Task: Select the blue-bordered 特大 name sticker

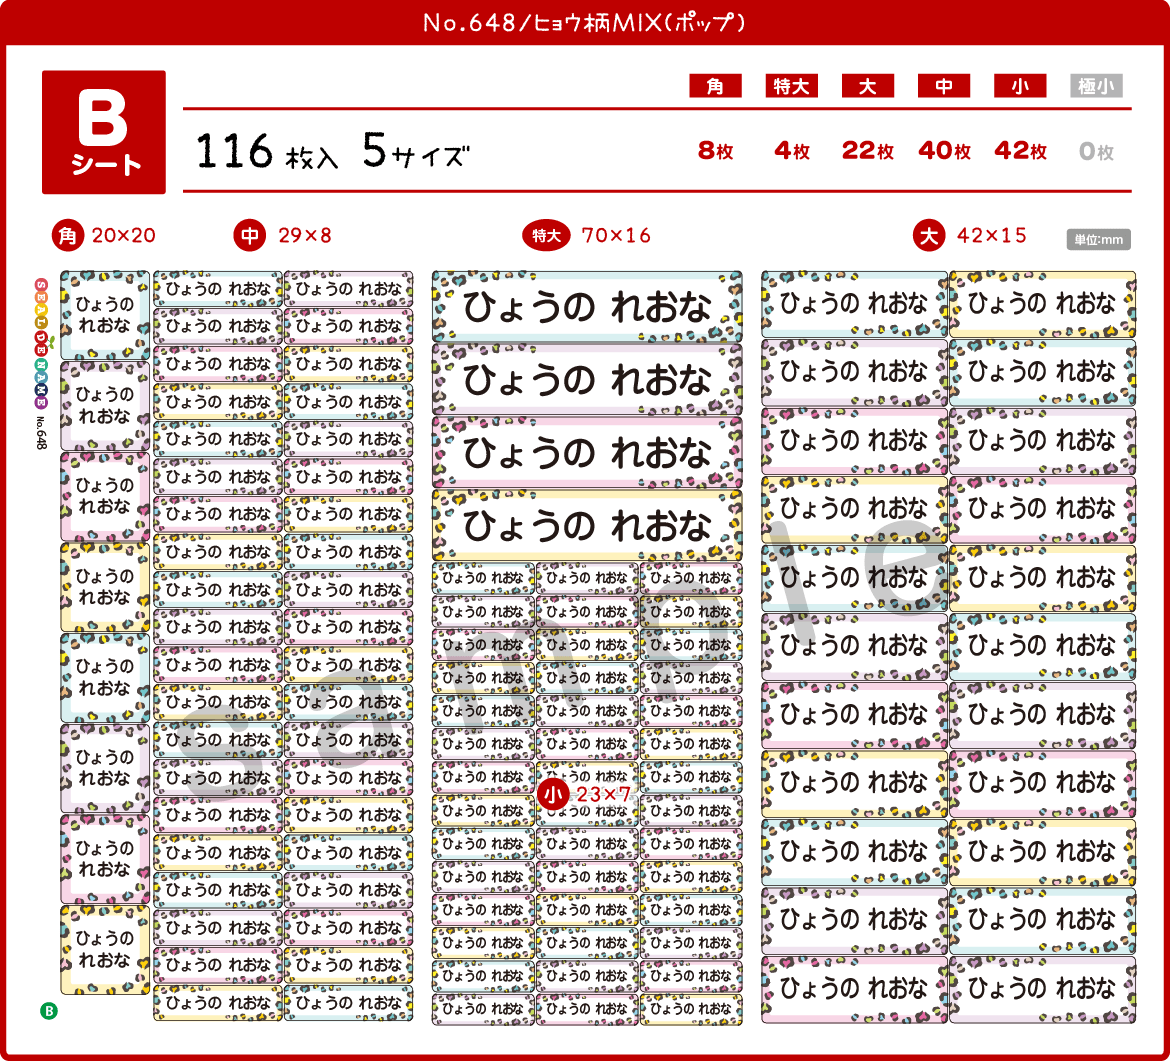Action: [x=587, y=307]
